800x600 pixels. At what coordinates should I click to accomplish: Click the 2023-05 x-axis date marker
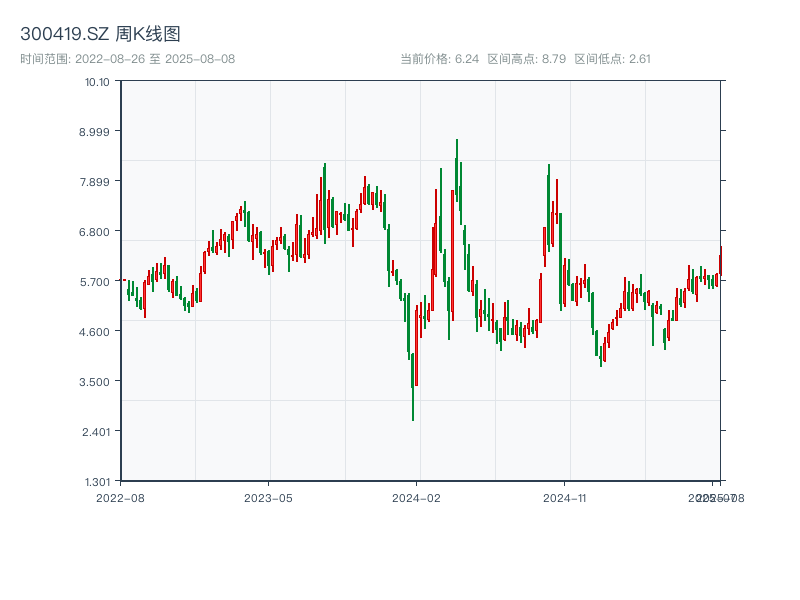[268, 497]
